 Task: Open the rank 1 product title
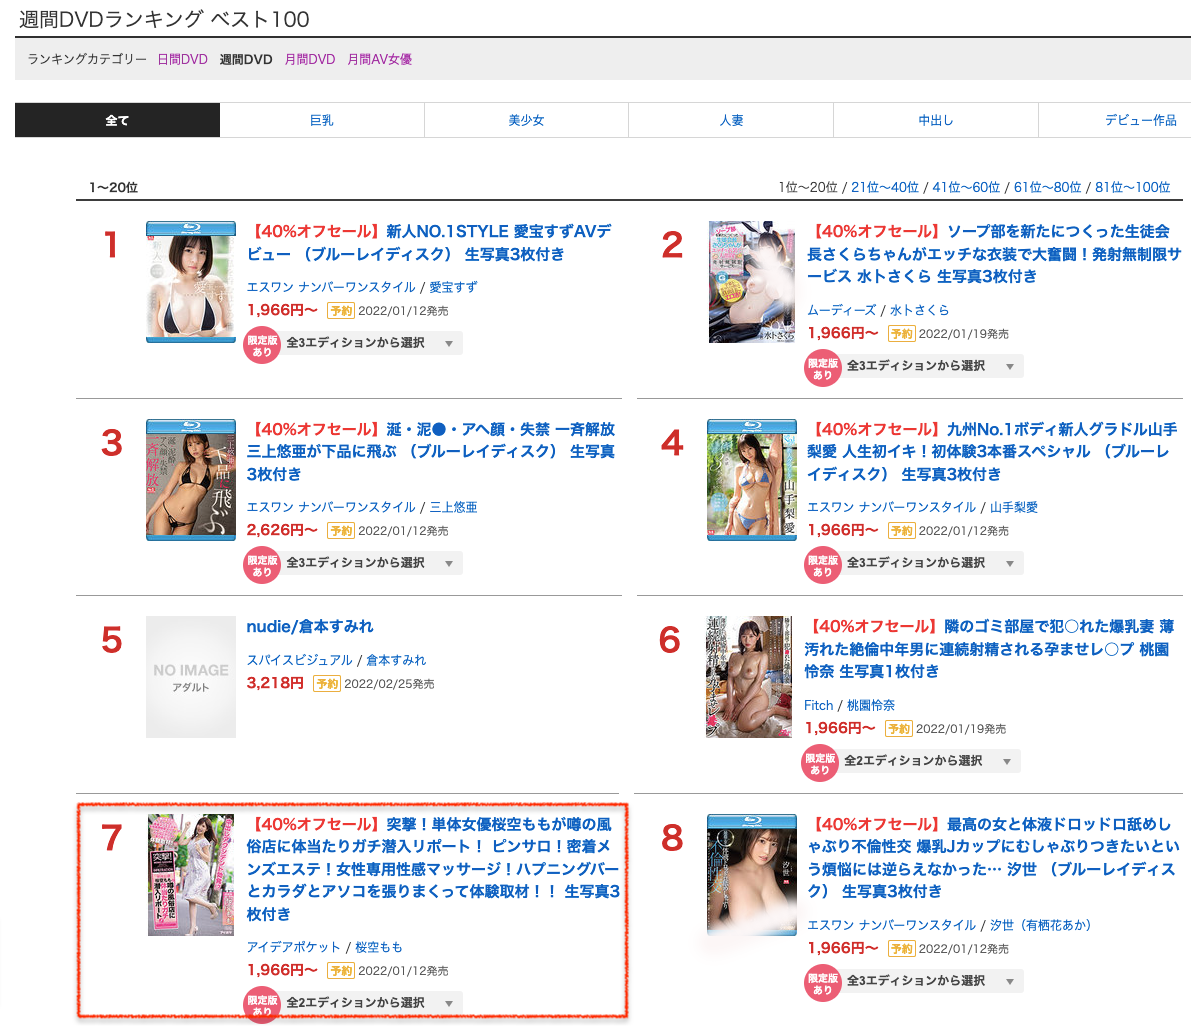coord(430,242)
